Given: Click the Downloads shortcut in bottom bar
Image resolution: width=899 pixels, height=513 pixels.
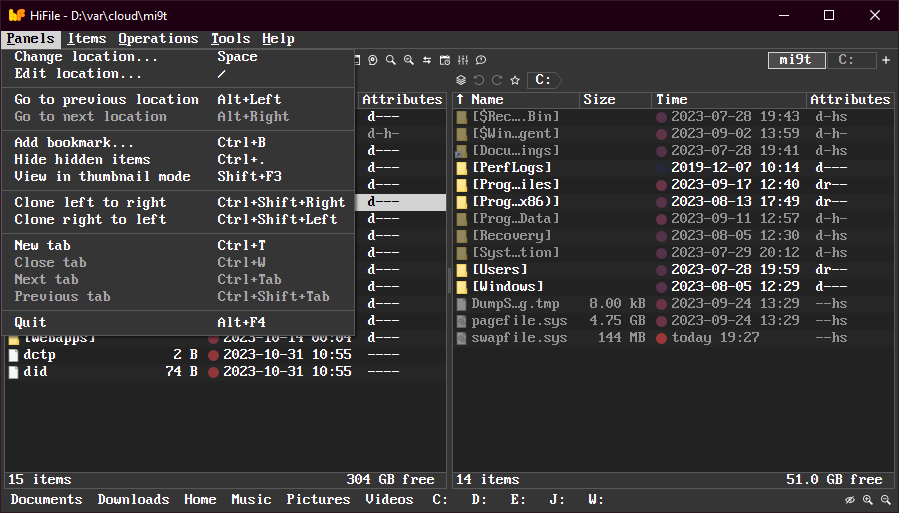Looking at the screenshot, I should point(133,499).
